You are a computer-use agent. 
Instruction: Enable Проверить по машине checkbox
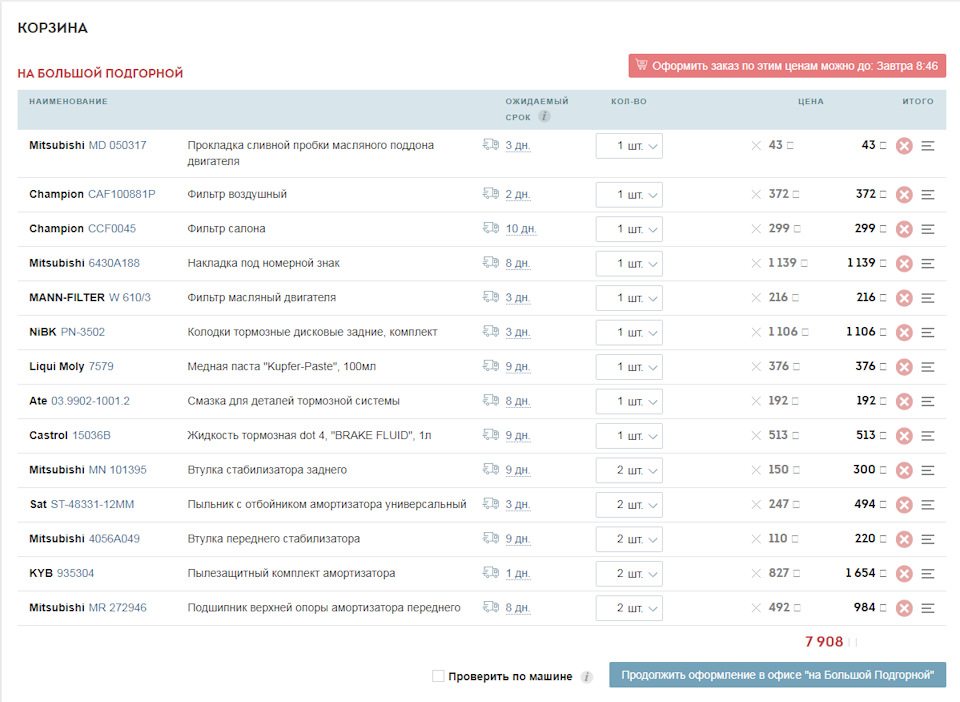coord(438,676)
